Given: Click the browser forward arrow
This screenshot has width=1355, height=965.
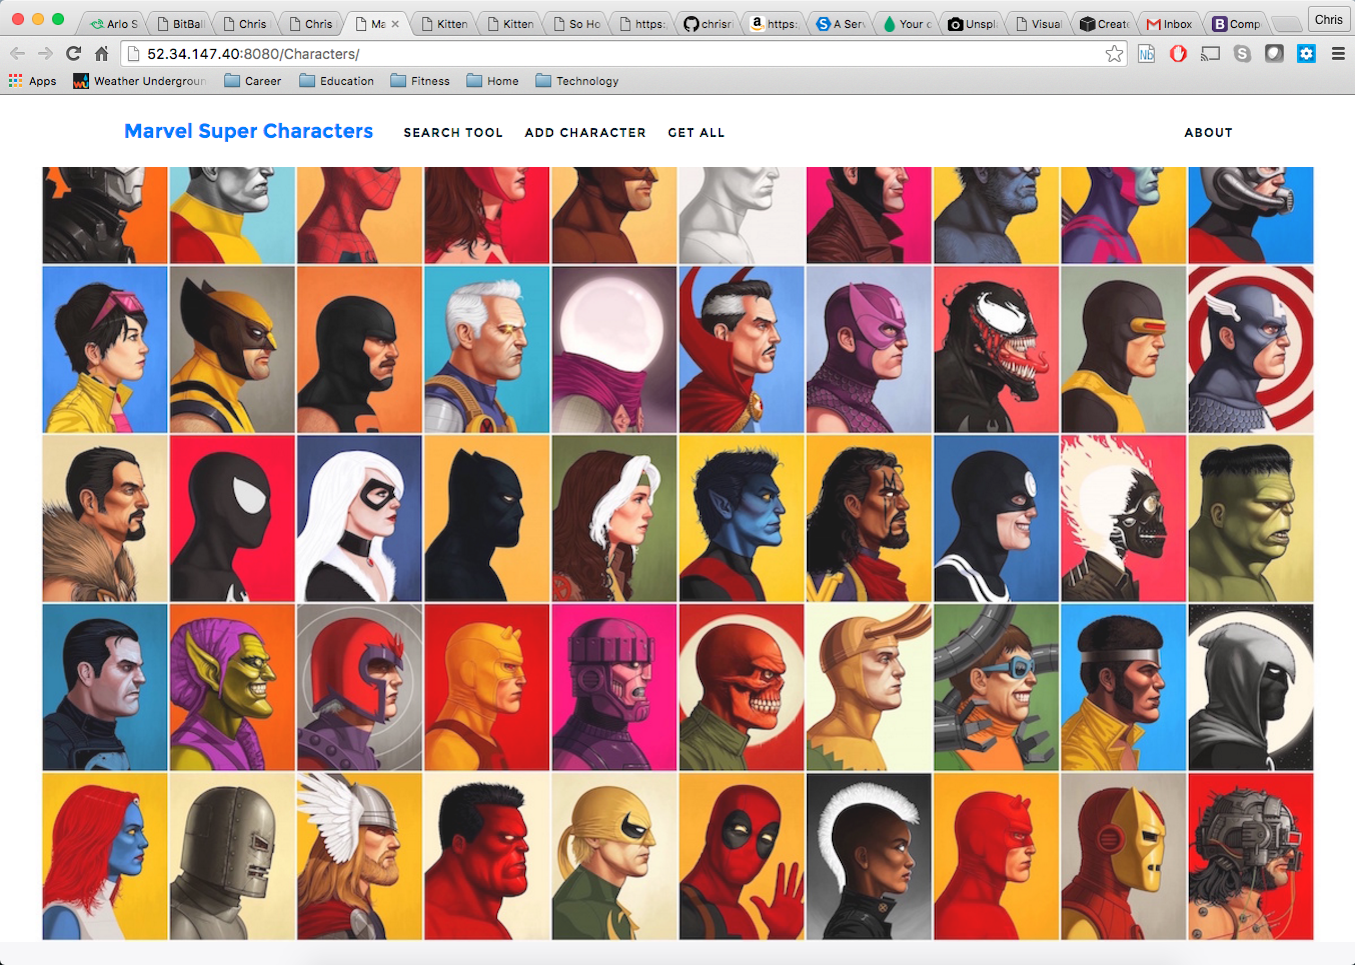Looking at the screenshot, I should pos(45,53).
